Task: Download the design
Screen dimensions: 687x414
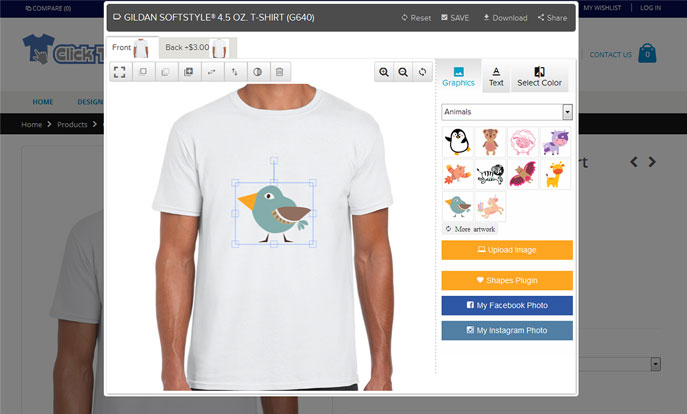Action: tap(505, 18)
